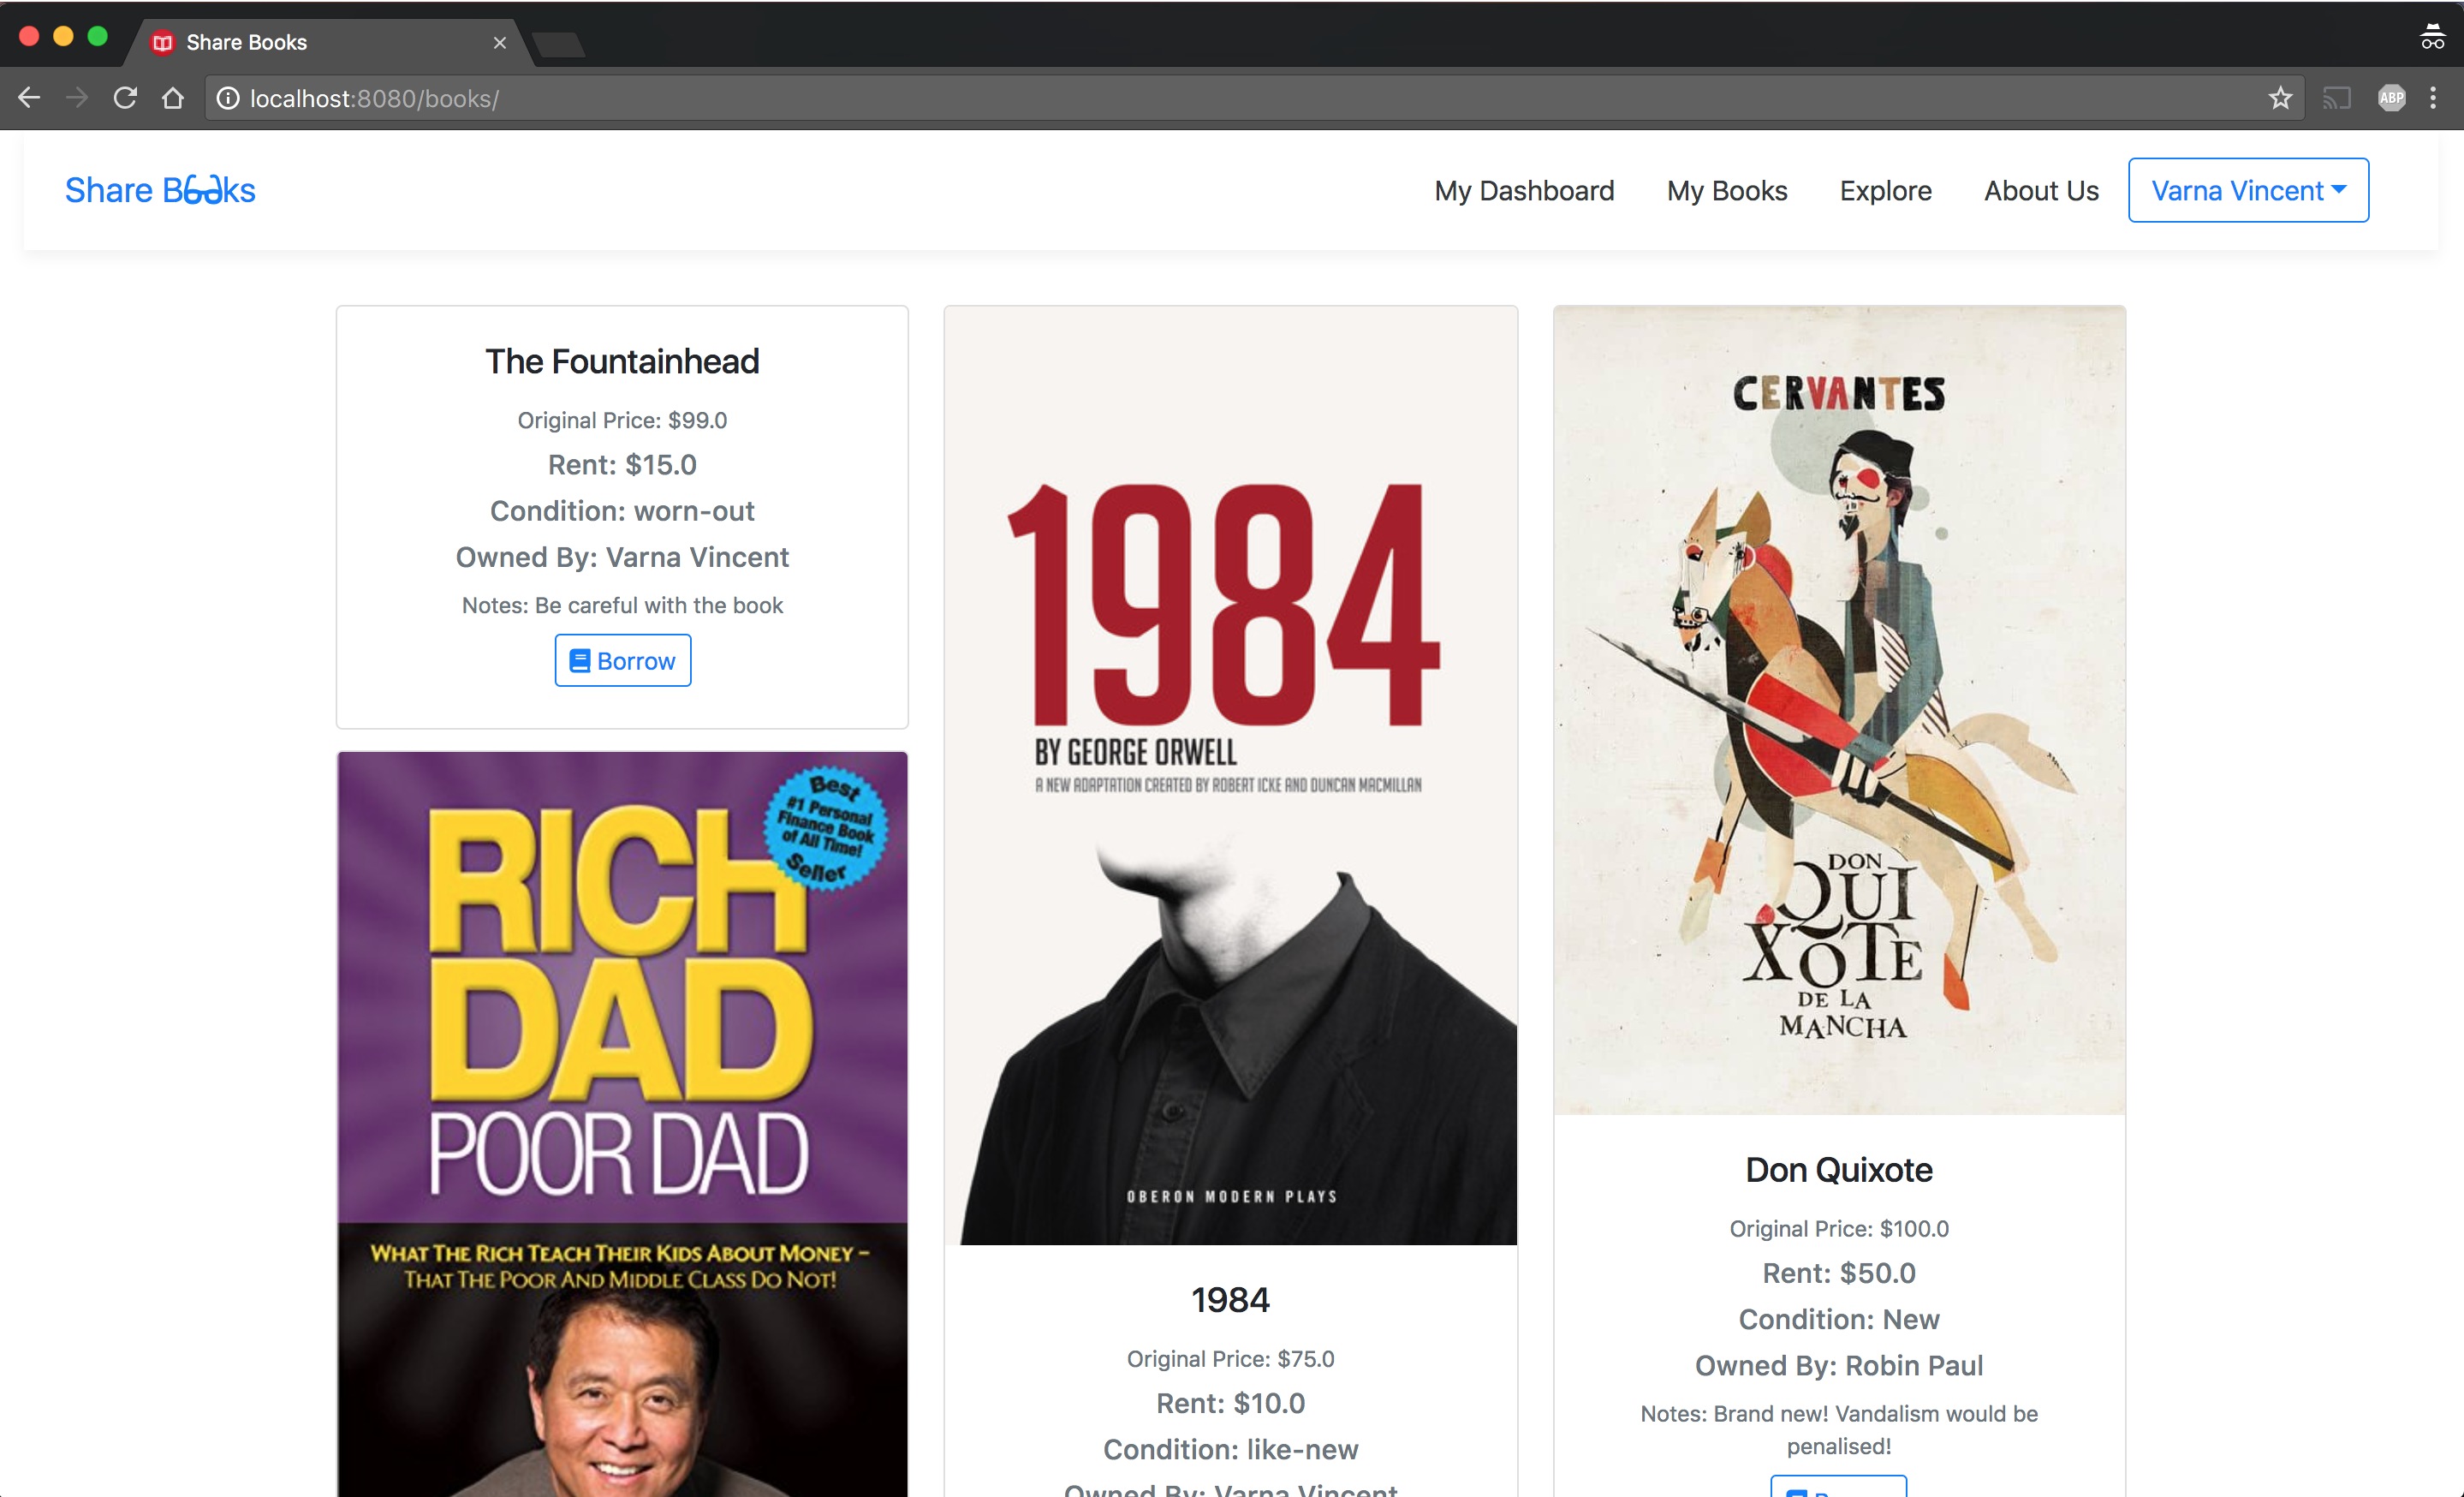Navigate back with the browser back arrow
Screen dimensions: 2464x1497
point(29,97)
